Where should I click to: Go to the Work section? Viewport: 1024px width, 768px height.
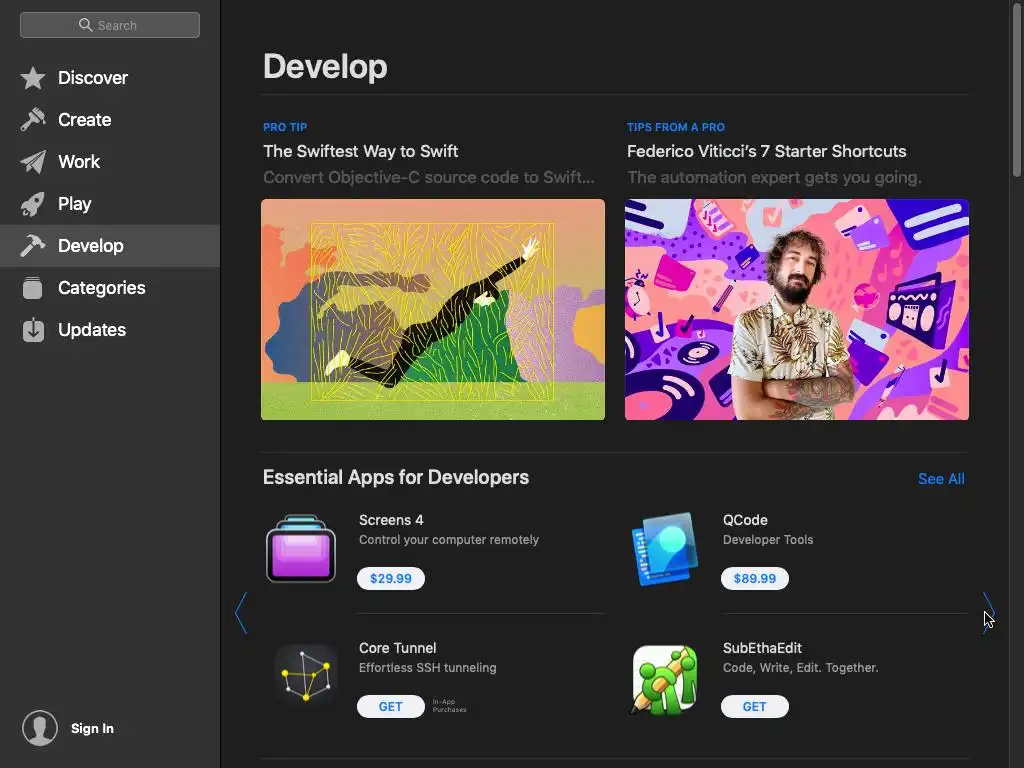coord(110,162)
